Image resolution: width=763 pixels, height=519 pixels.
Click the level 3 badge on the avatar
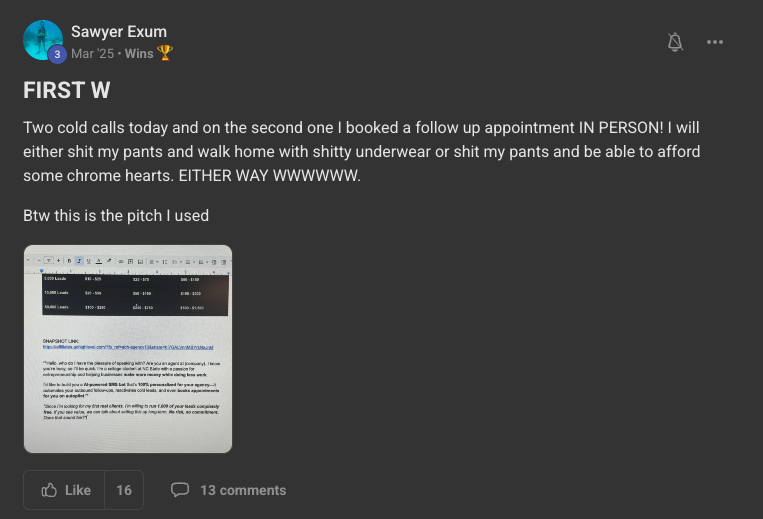57,54
